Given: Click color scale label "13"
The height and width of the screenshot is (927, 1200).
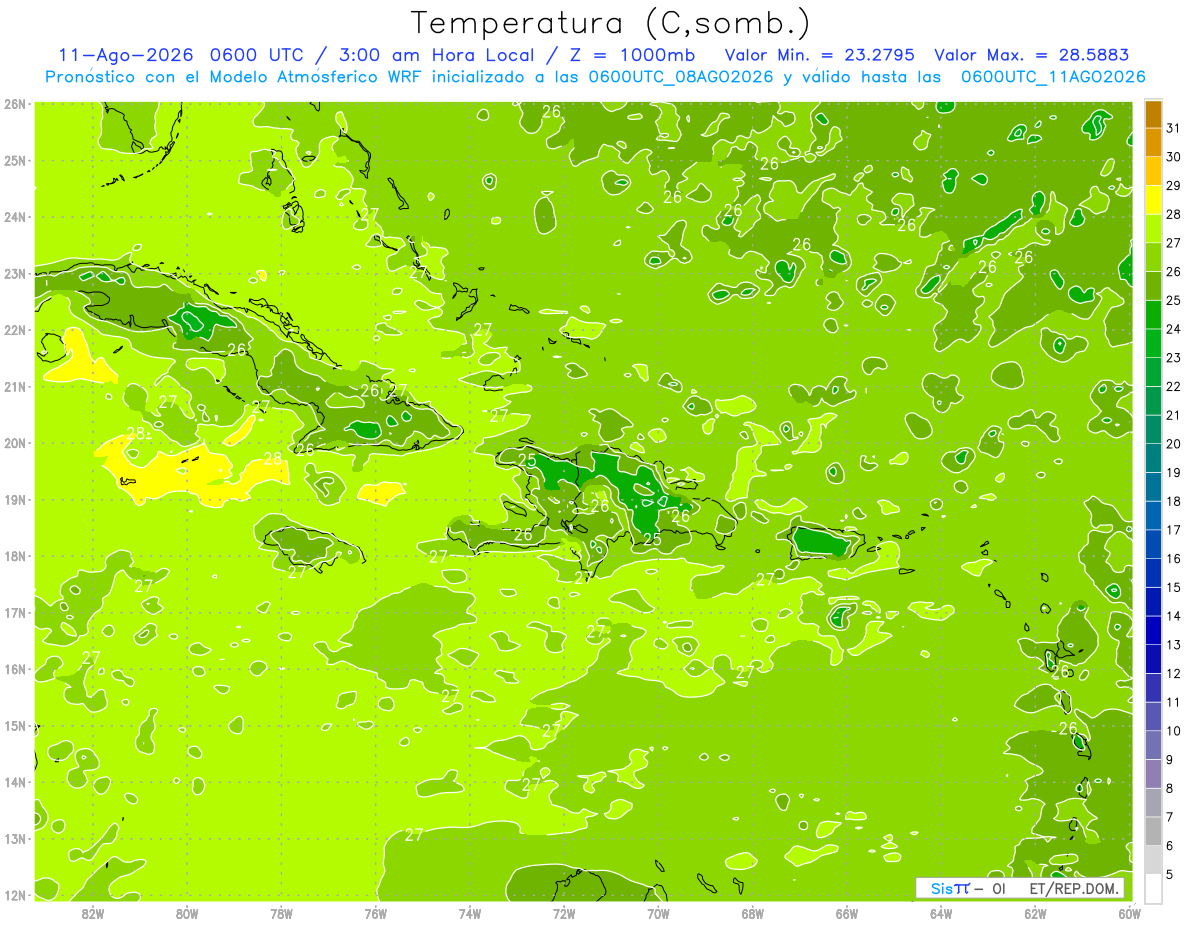Looking at the screenshot, I should pyautogui.click(x=1174, y=644).
